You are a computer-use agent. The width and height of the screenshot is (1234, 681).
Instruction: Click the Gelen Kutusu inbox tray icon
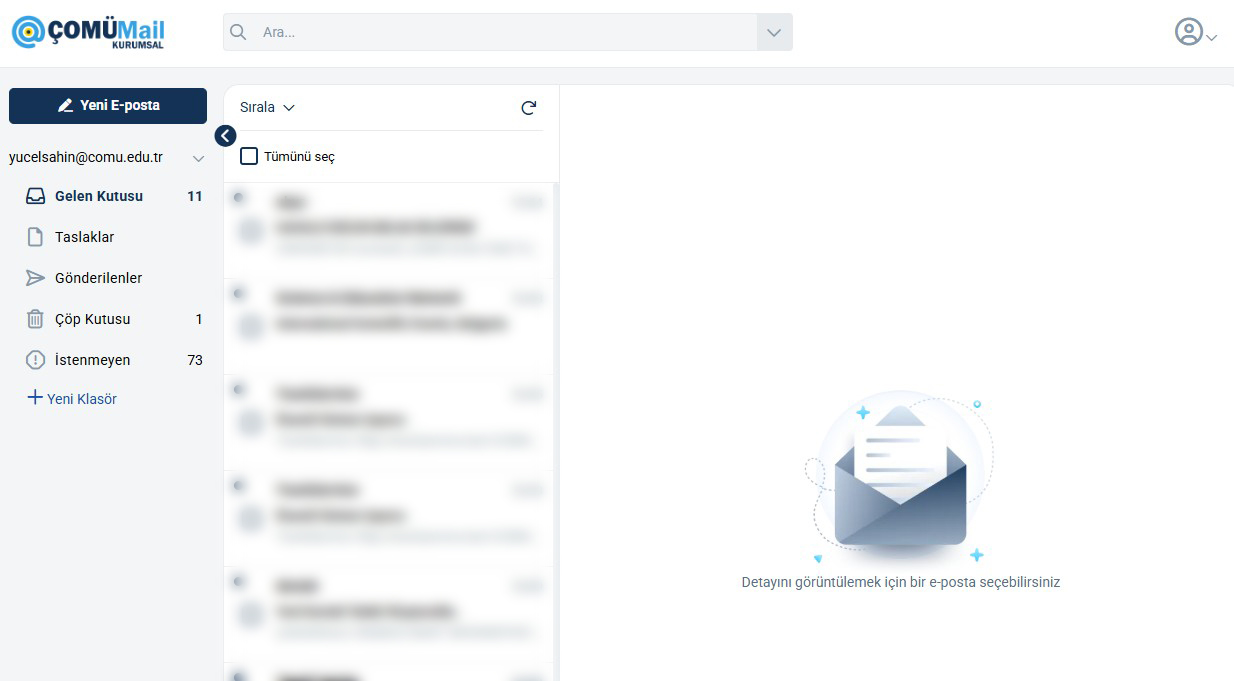pyautogui.click(x=35, y=196)
